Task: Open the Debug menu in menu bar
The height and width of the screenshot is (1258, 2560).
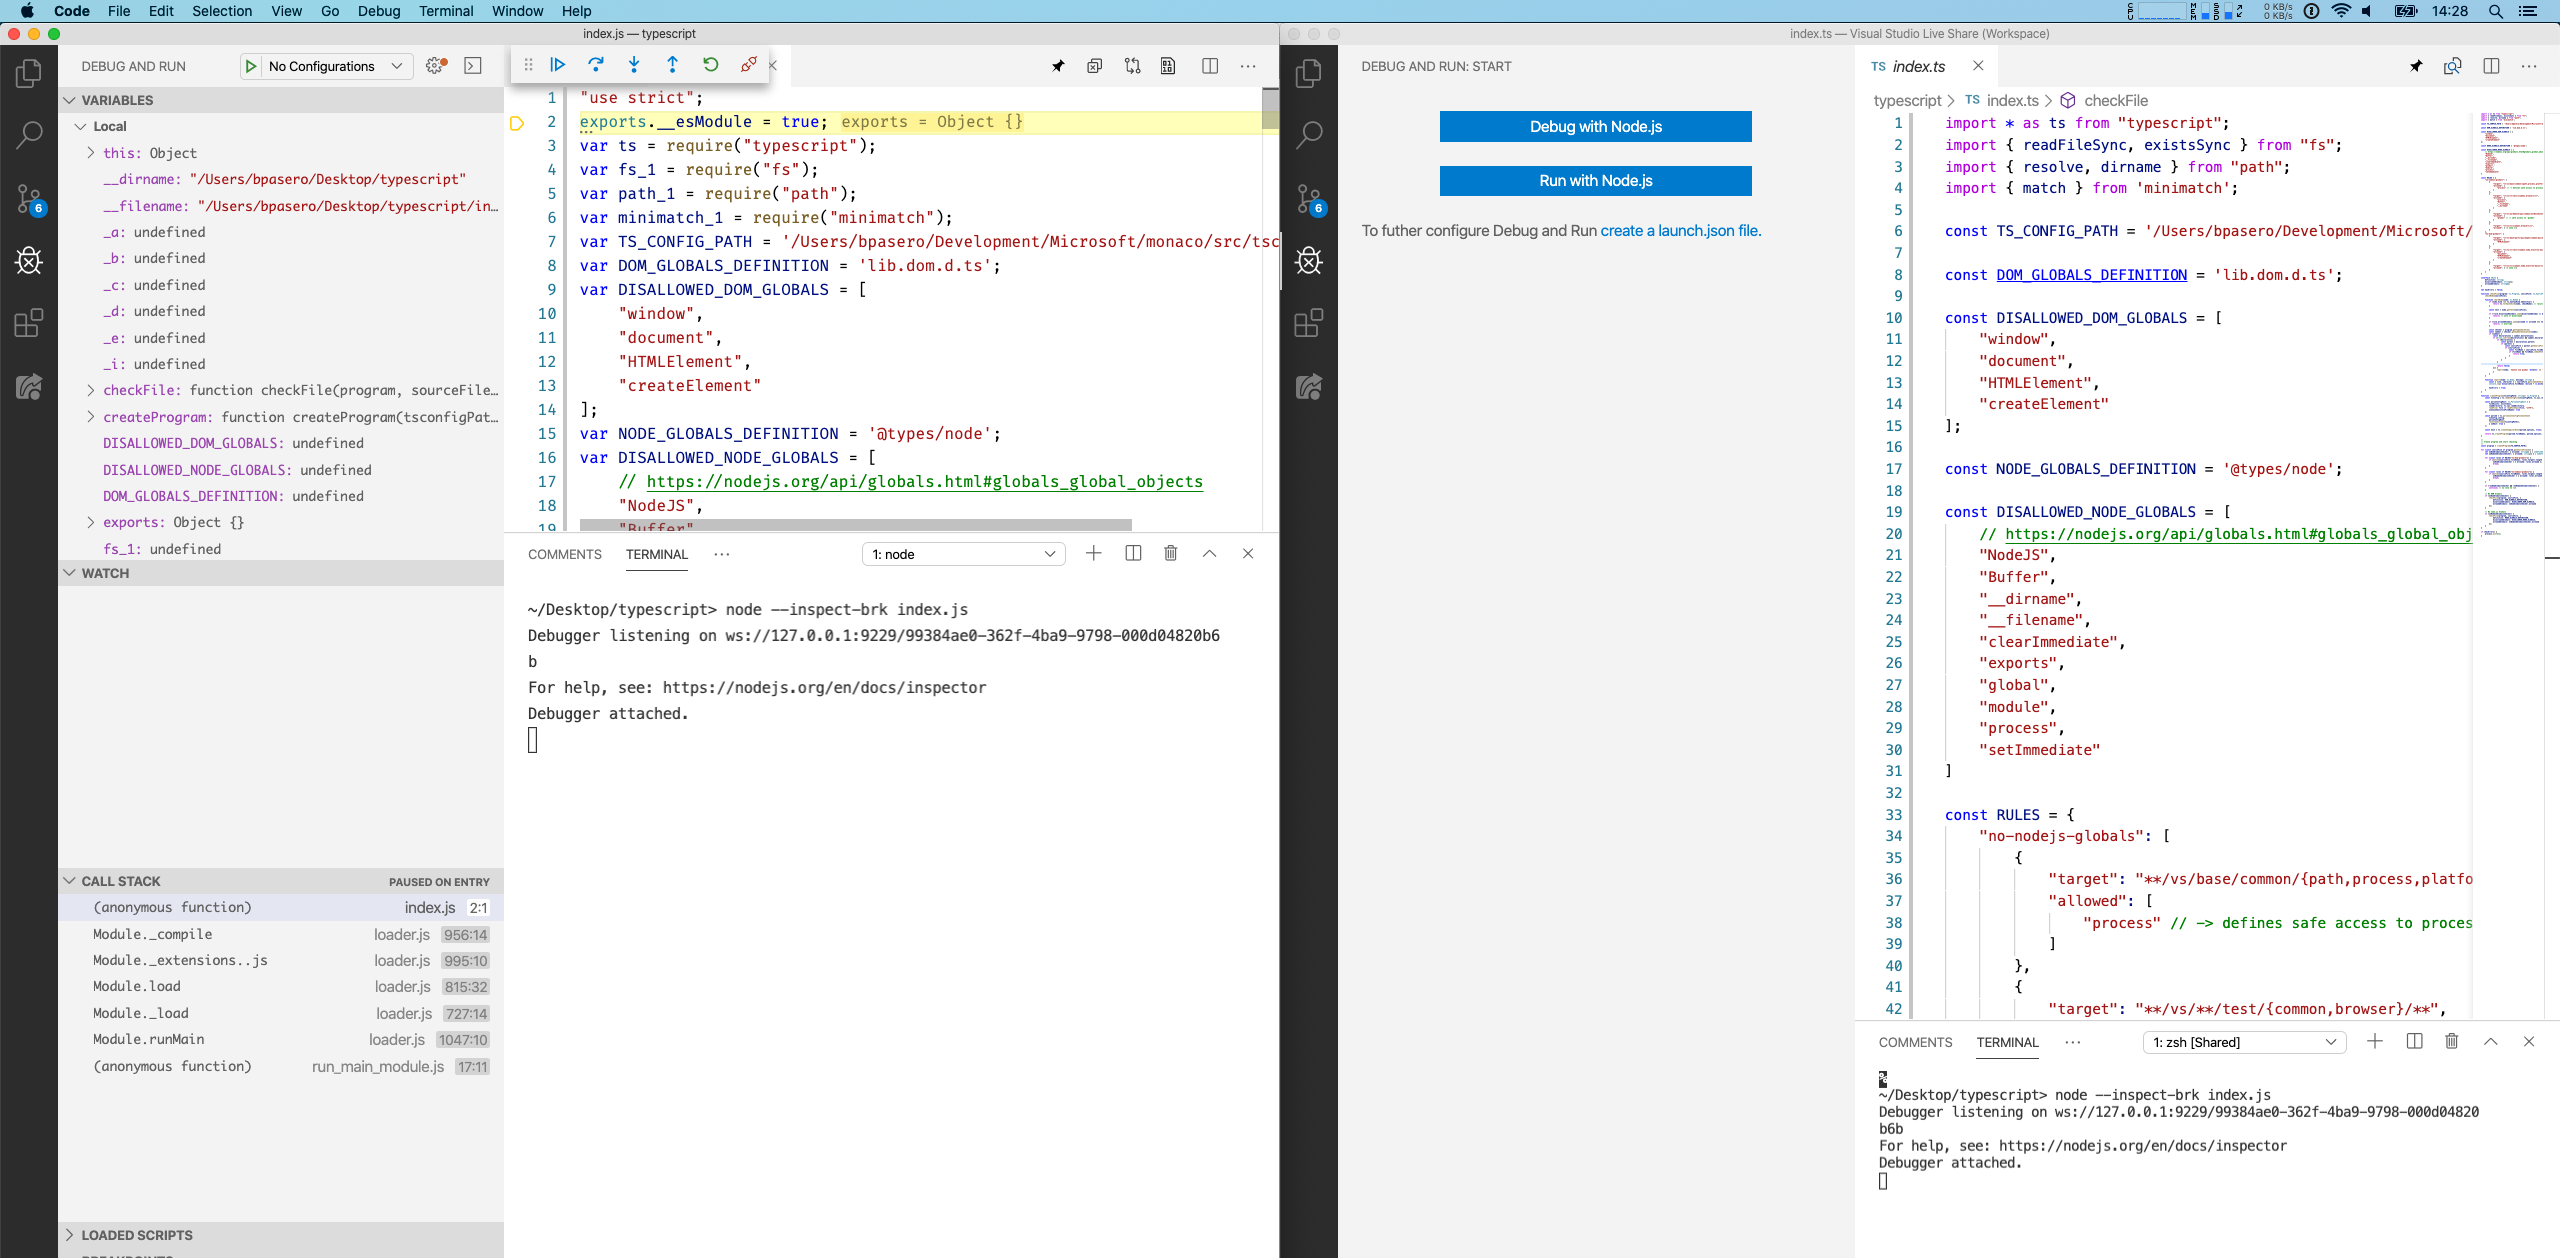Action: tap(379, 11)
